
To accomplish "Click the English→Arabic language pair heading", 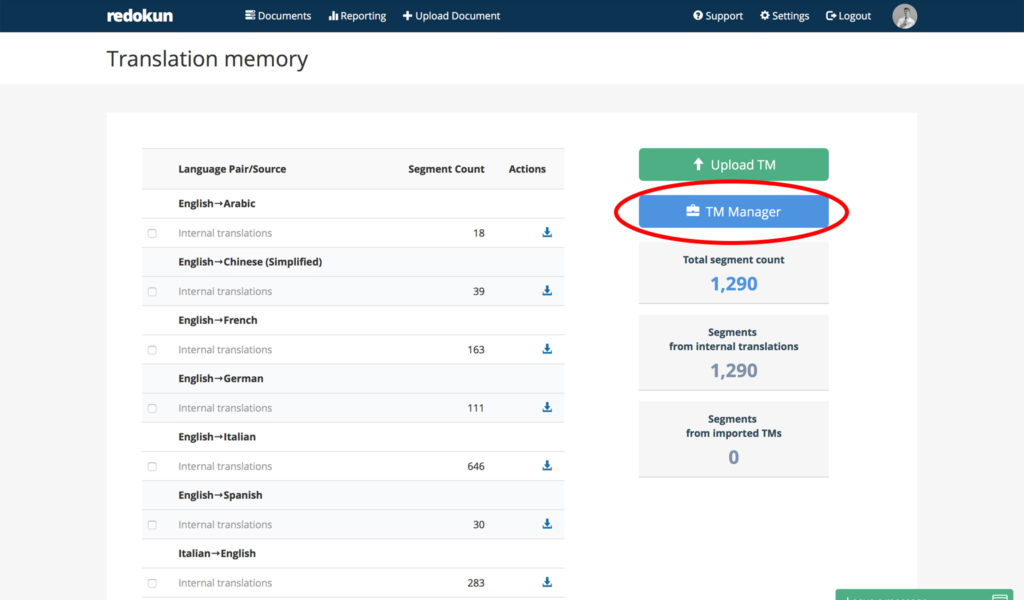I will click(217, 204).
